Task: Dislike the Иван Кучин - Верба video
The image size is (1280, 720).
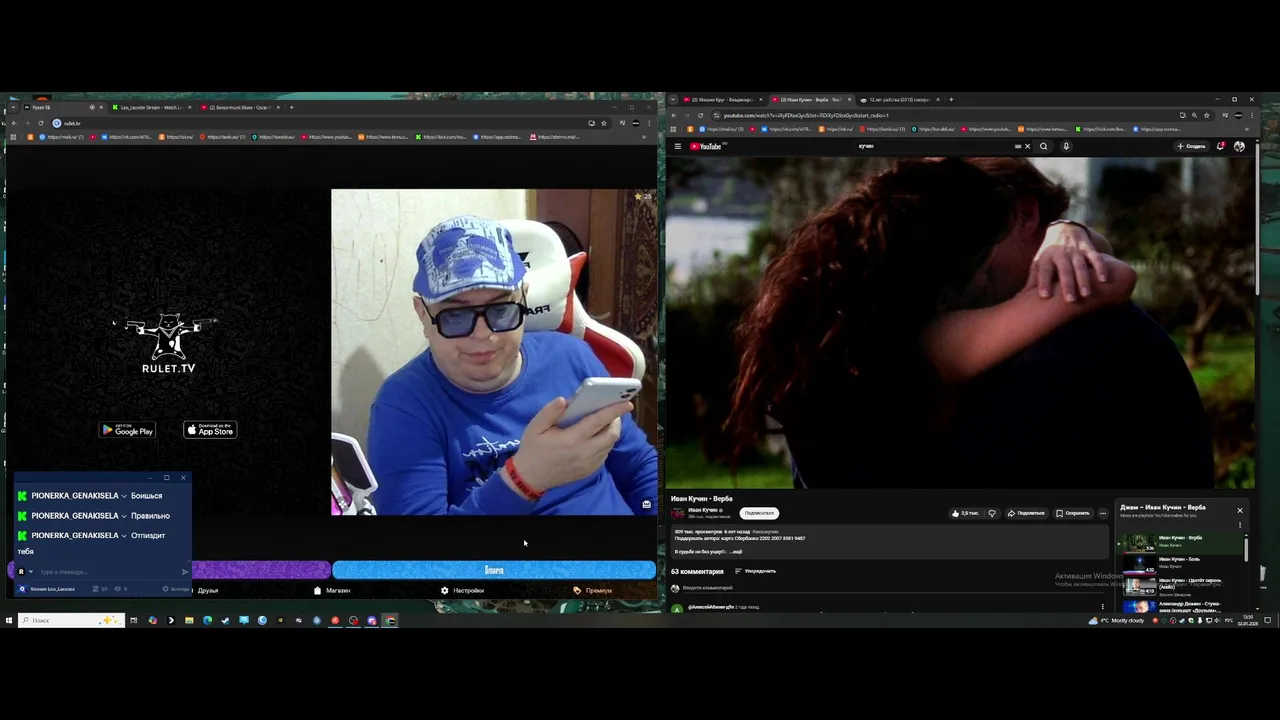Action: [x=992, y=513]
